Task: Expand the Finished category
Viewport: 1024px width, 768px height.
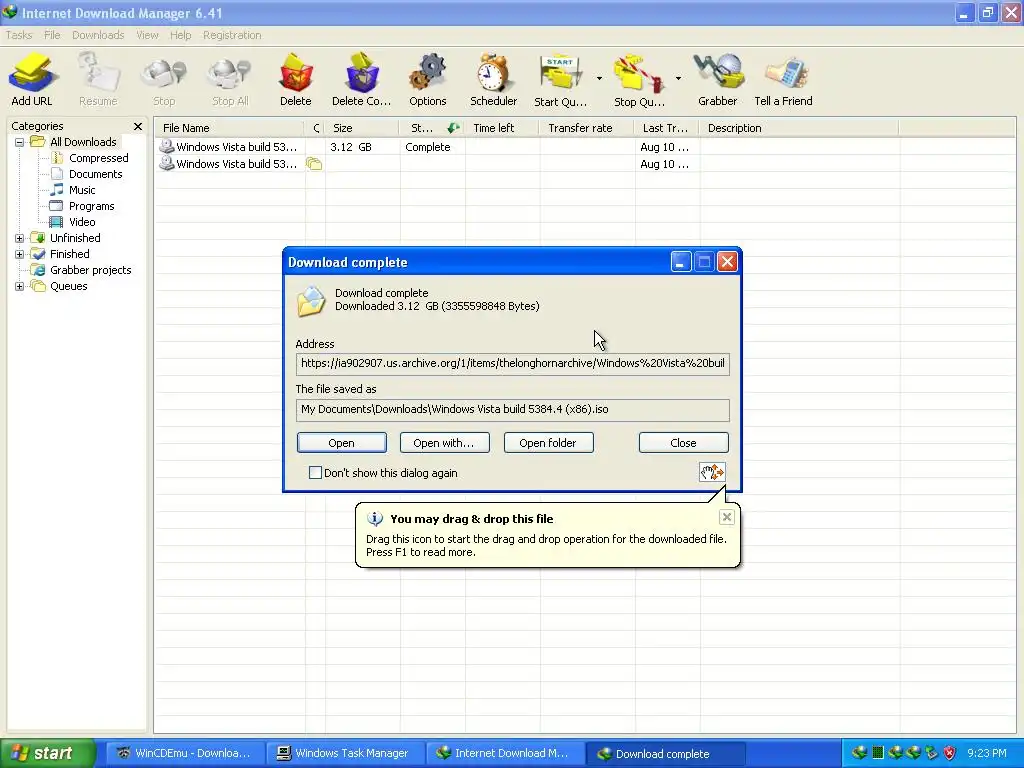Action: pyautogui.click(x=20, y=254)
